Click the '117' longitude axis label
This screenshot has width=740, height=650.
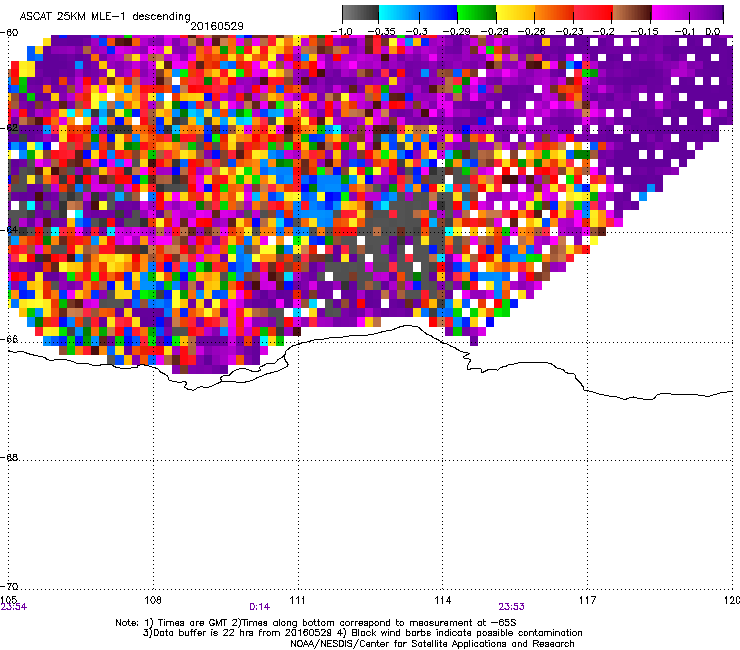click(588, 600)
